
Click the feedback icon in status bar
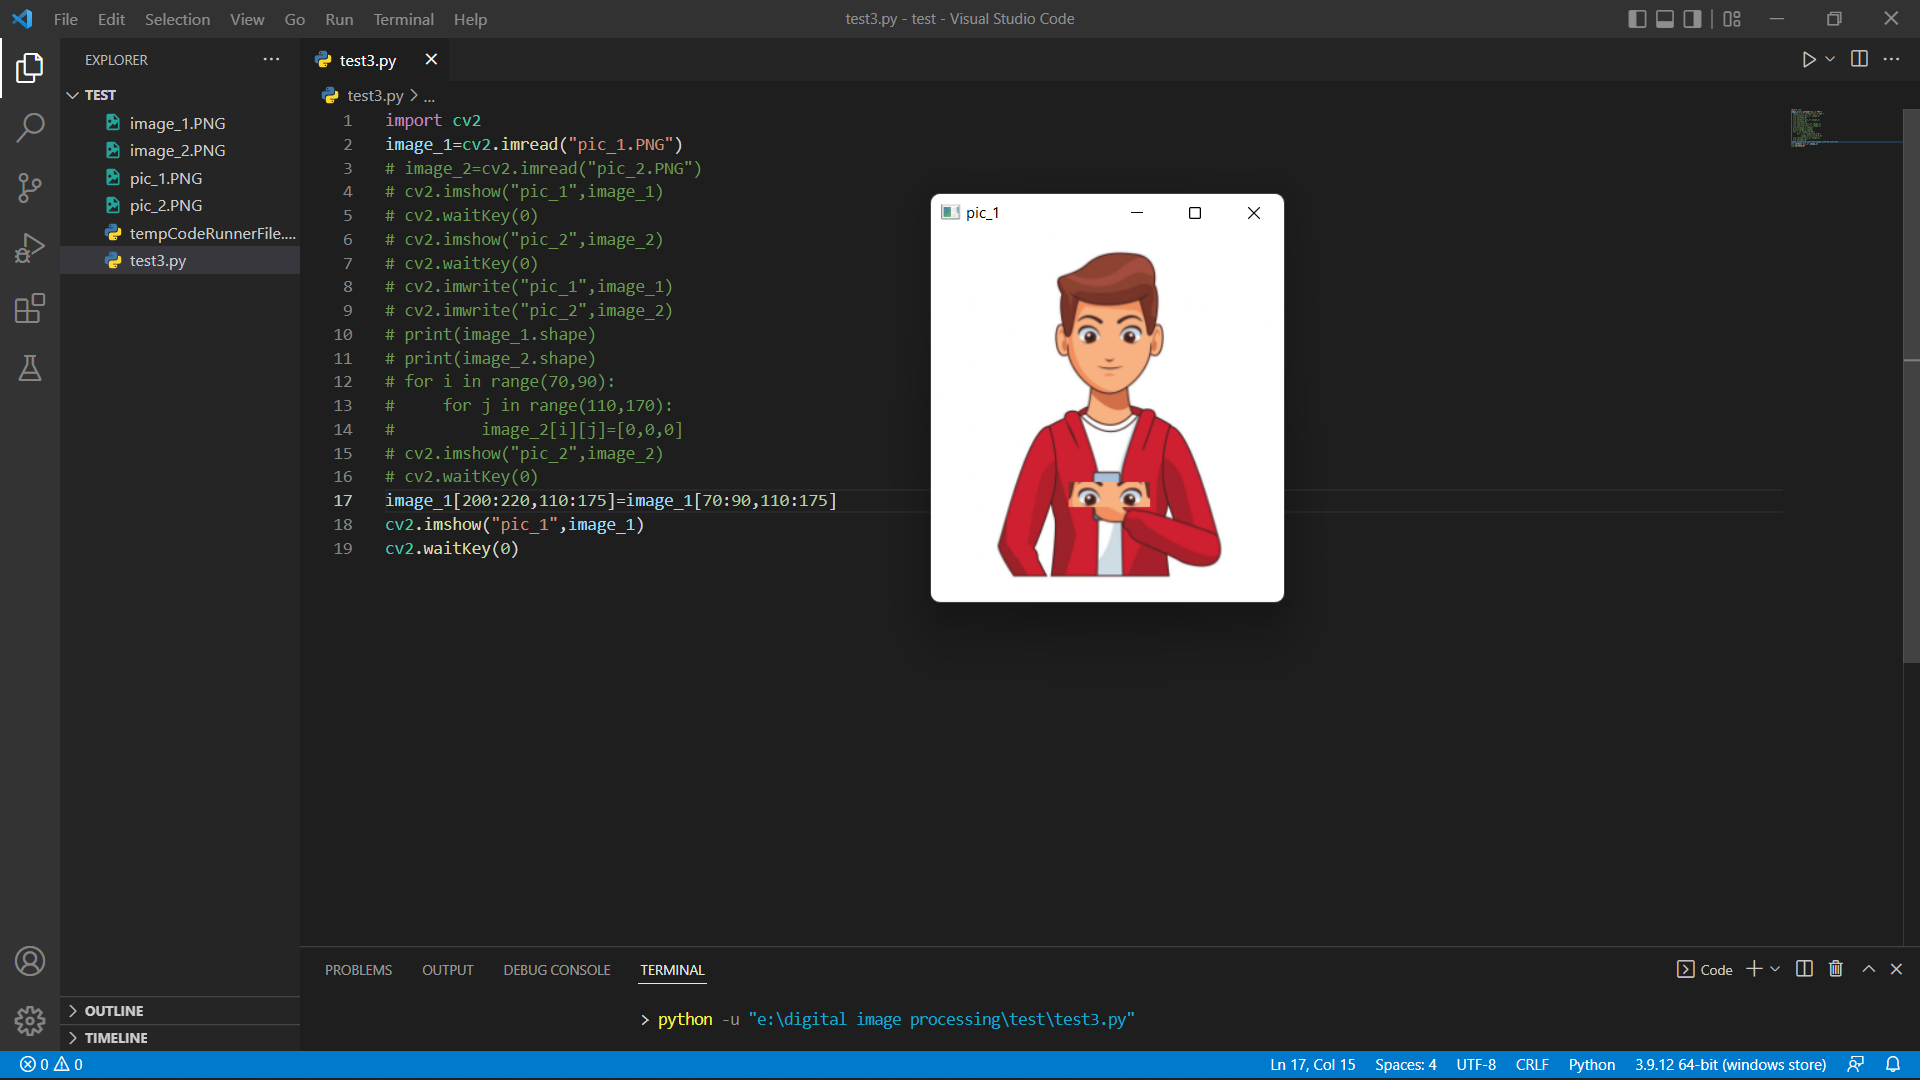[x=1856, y=1065]
